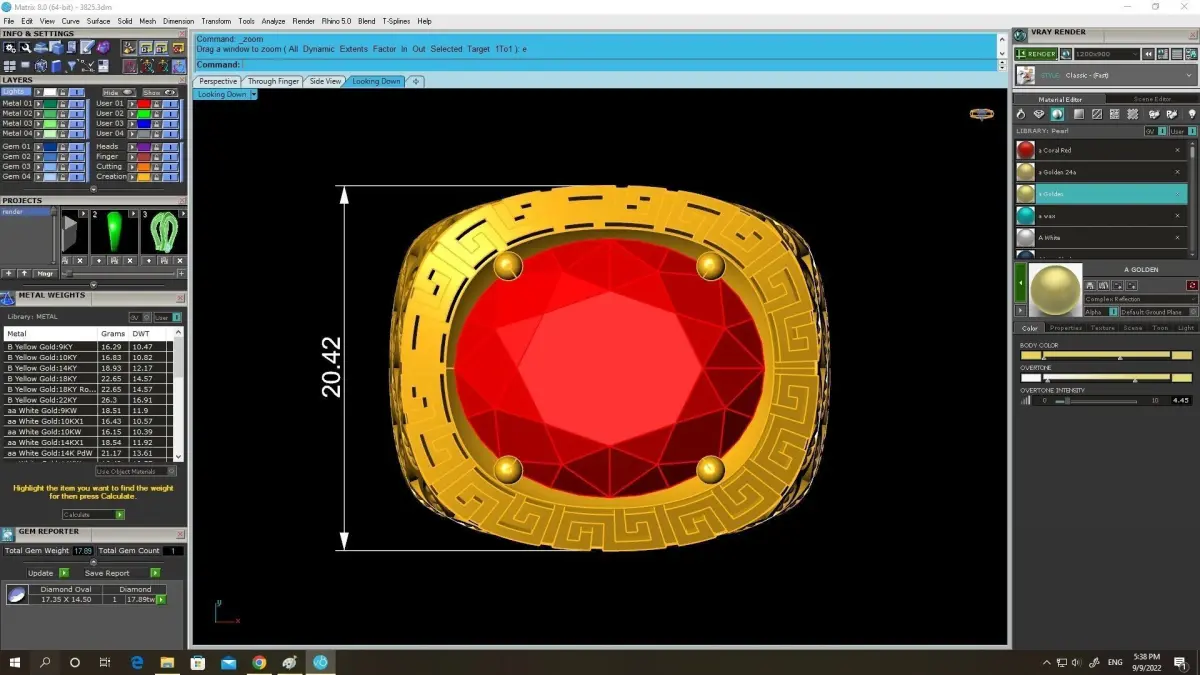Open the render resolution 1200x900 dropdown
Viewport: 1200px width, 675px height.
[1106, 54]
